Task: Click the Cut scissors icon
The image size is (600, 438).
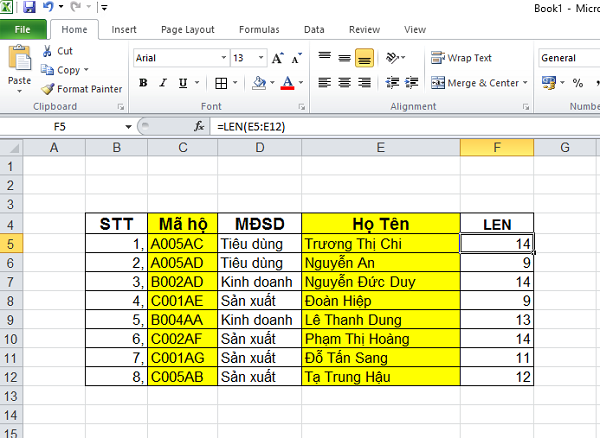Action: 48,51
